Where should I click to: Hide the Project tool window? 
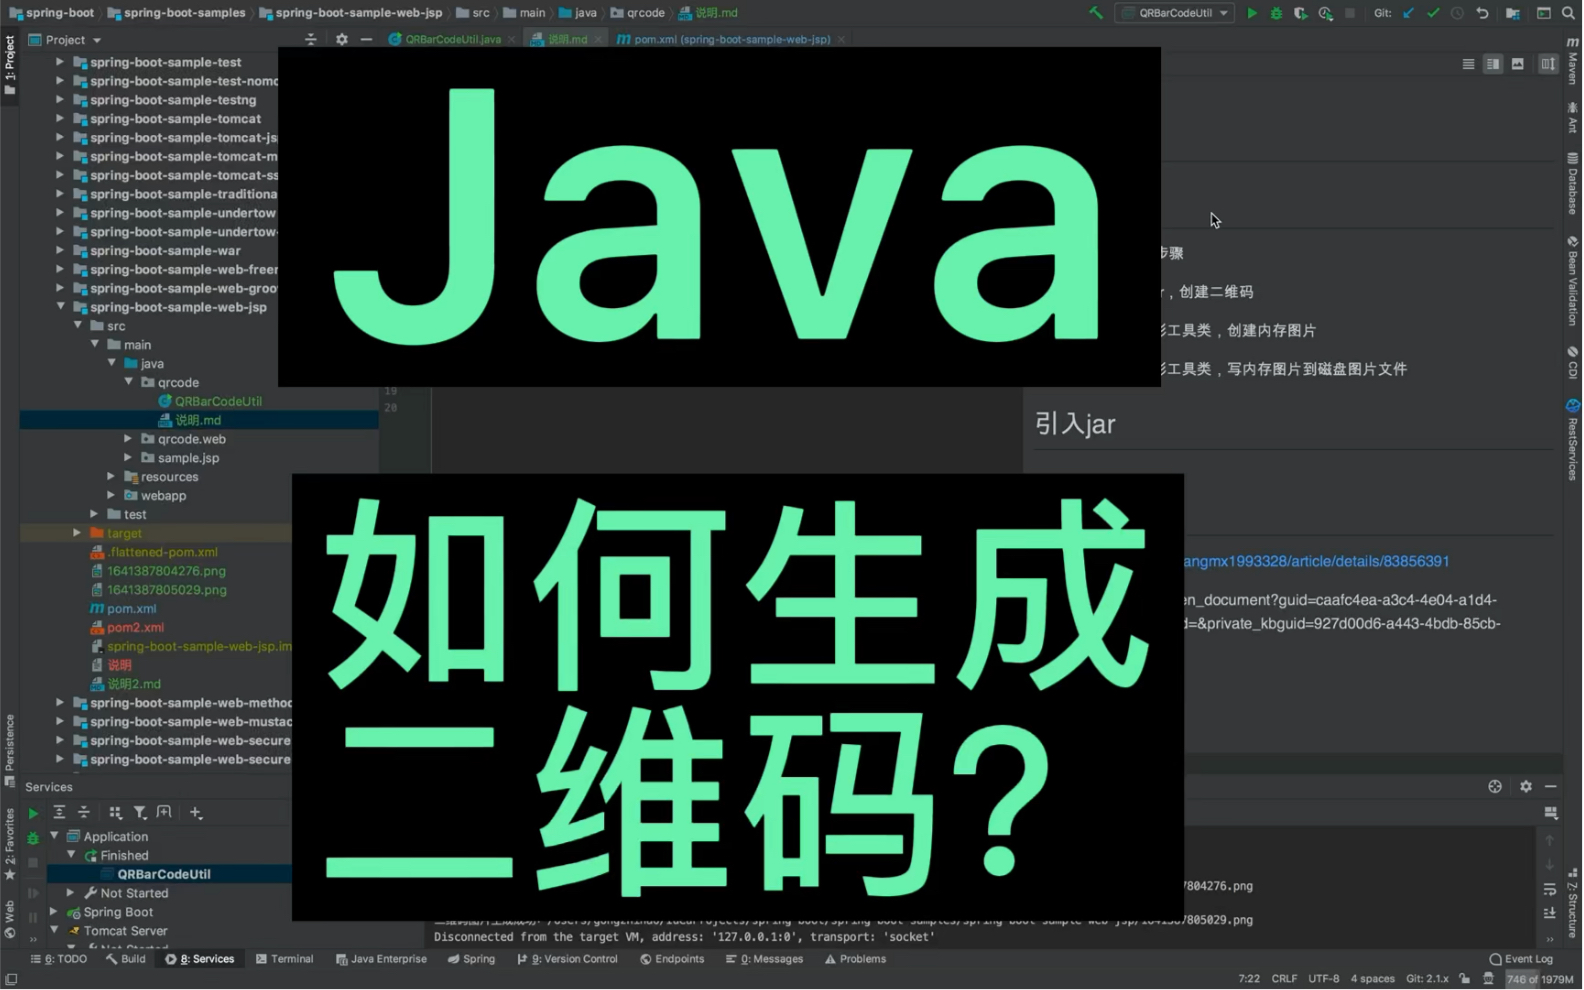point(367,40)
